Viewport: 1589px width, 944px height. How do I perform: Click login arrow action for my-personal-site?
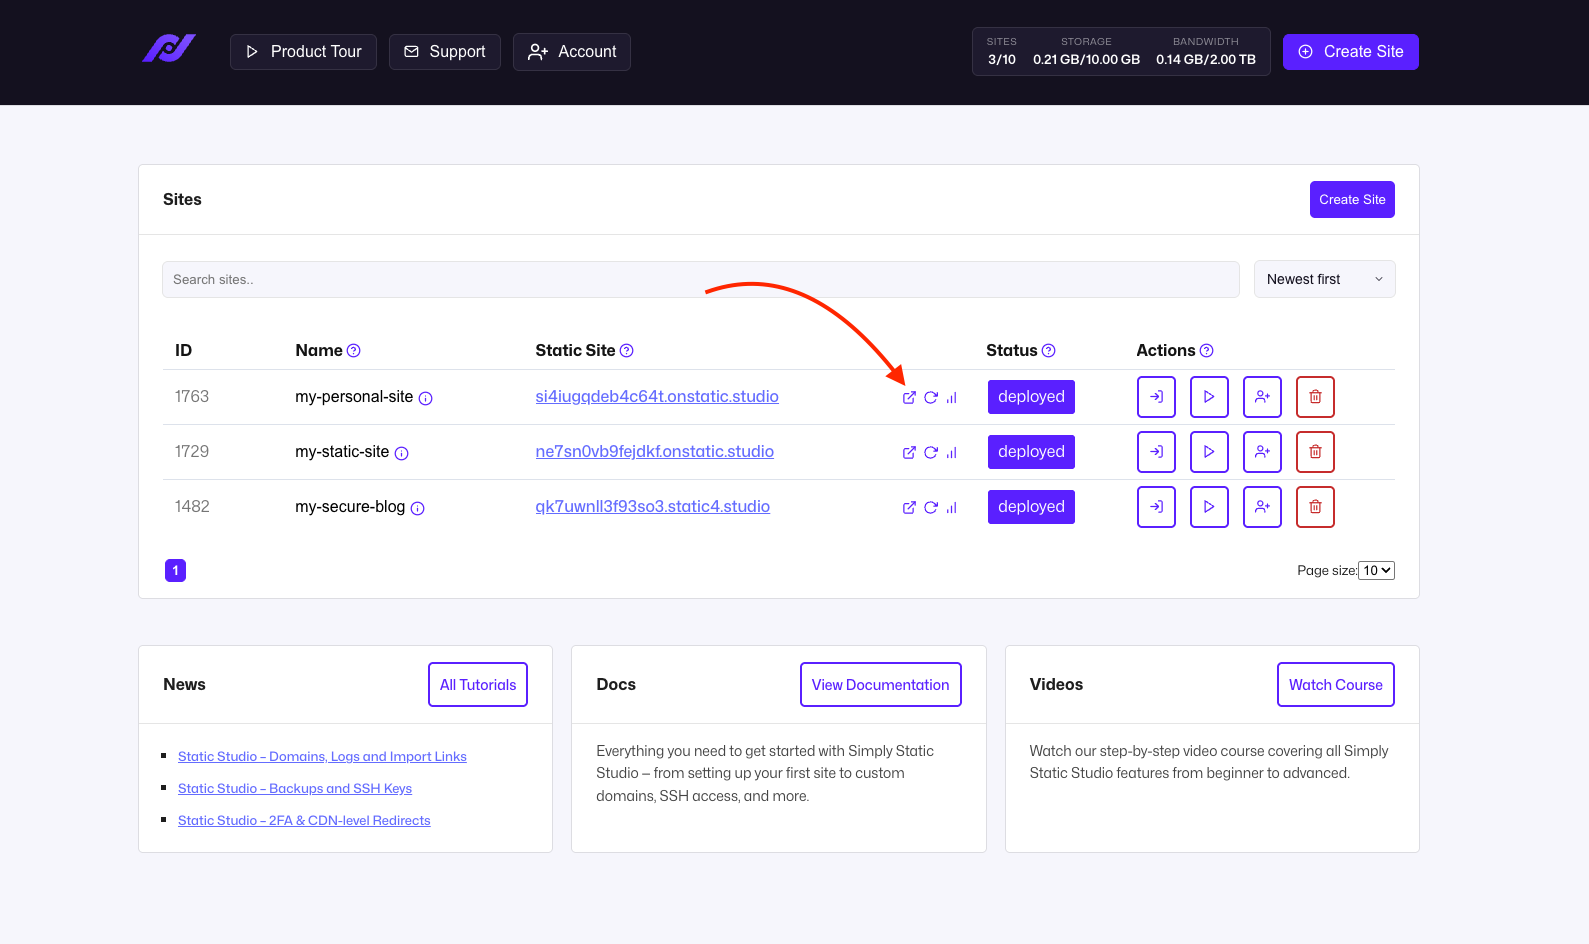(1156, 397)
